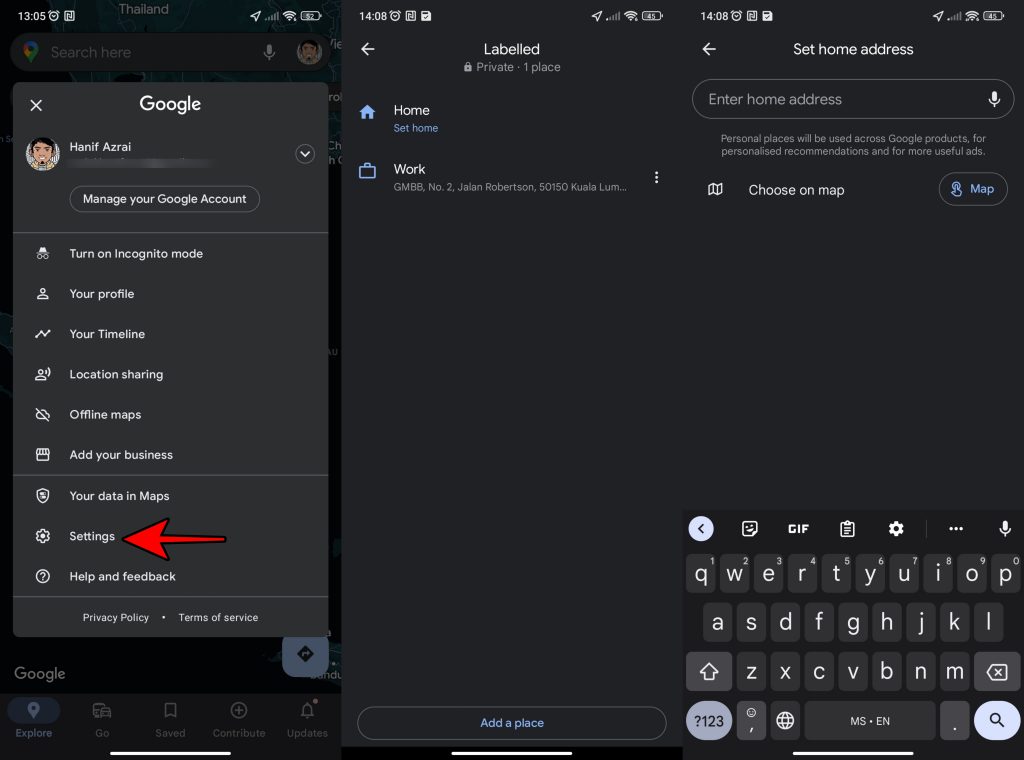Image resolution: width=1024 pixels, height=760 pixels.
Task: Go back from the Labelled screen
Action: coord(368,49)
